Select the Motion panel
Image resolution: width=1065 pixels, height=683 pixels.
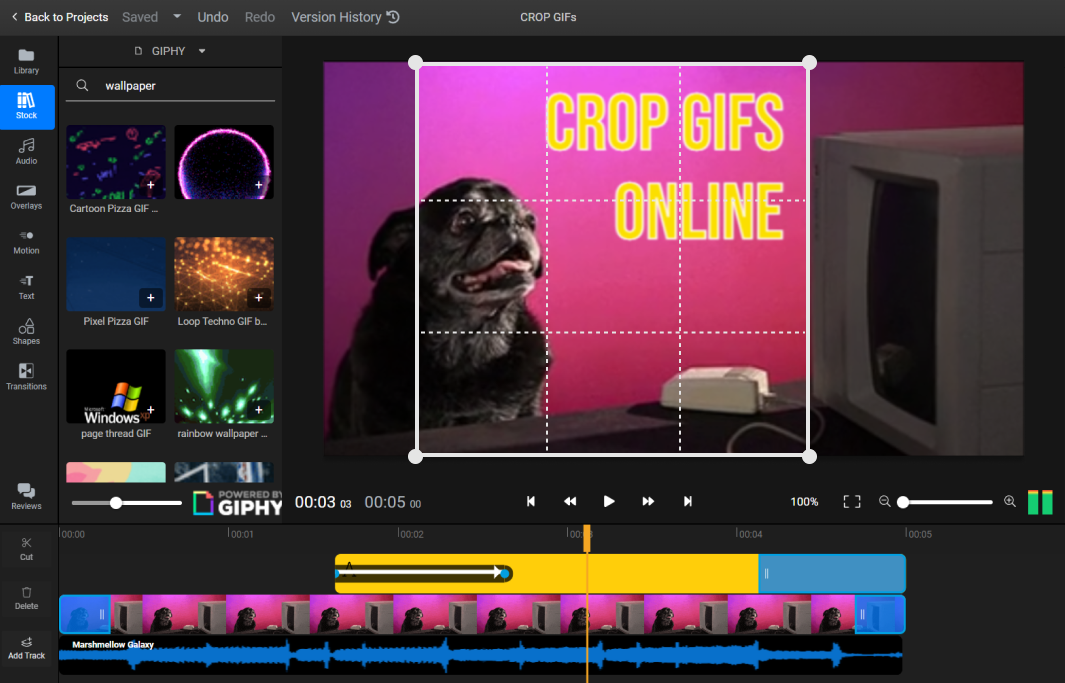coord(26,241)
